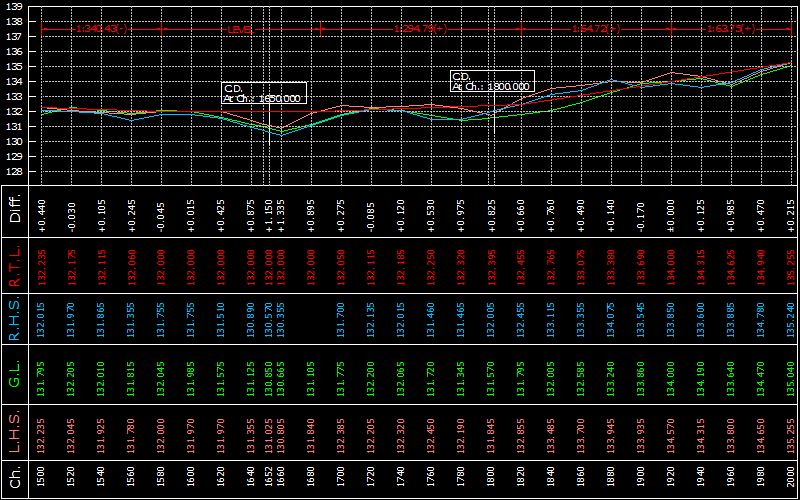
Task: Click the 'L.H.S.' row label
Action: point(16,432)
